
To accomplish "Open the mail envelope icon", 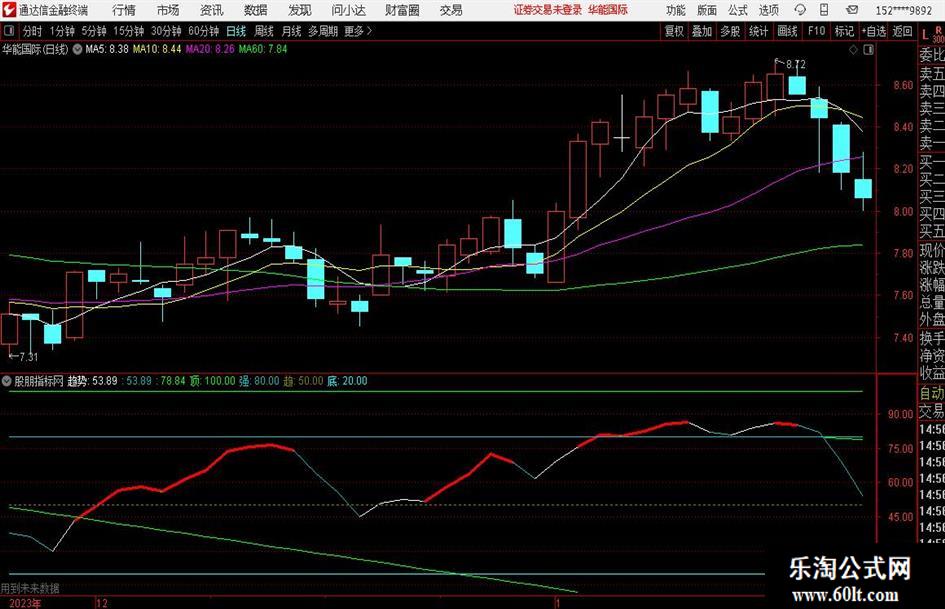I will point(852,10).
